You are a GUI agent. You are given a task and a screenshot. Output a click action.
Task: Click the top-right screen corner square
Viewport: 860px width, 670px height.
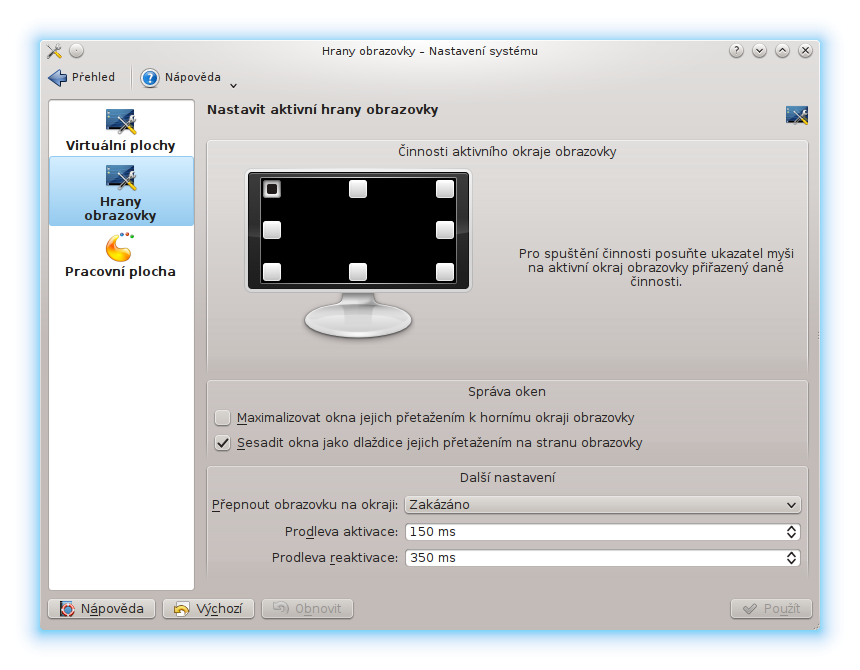445,189
